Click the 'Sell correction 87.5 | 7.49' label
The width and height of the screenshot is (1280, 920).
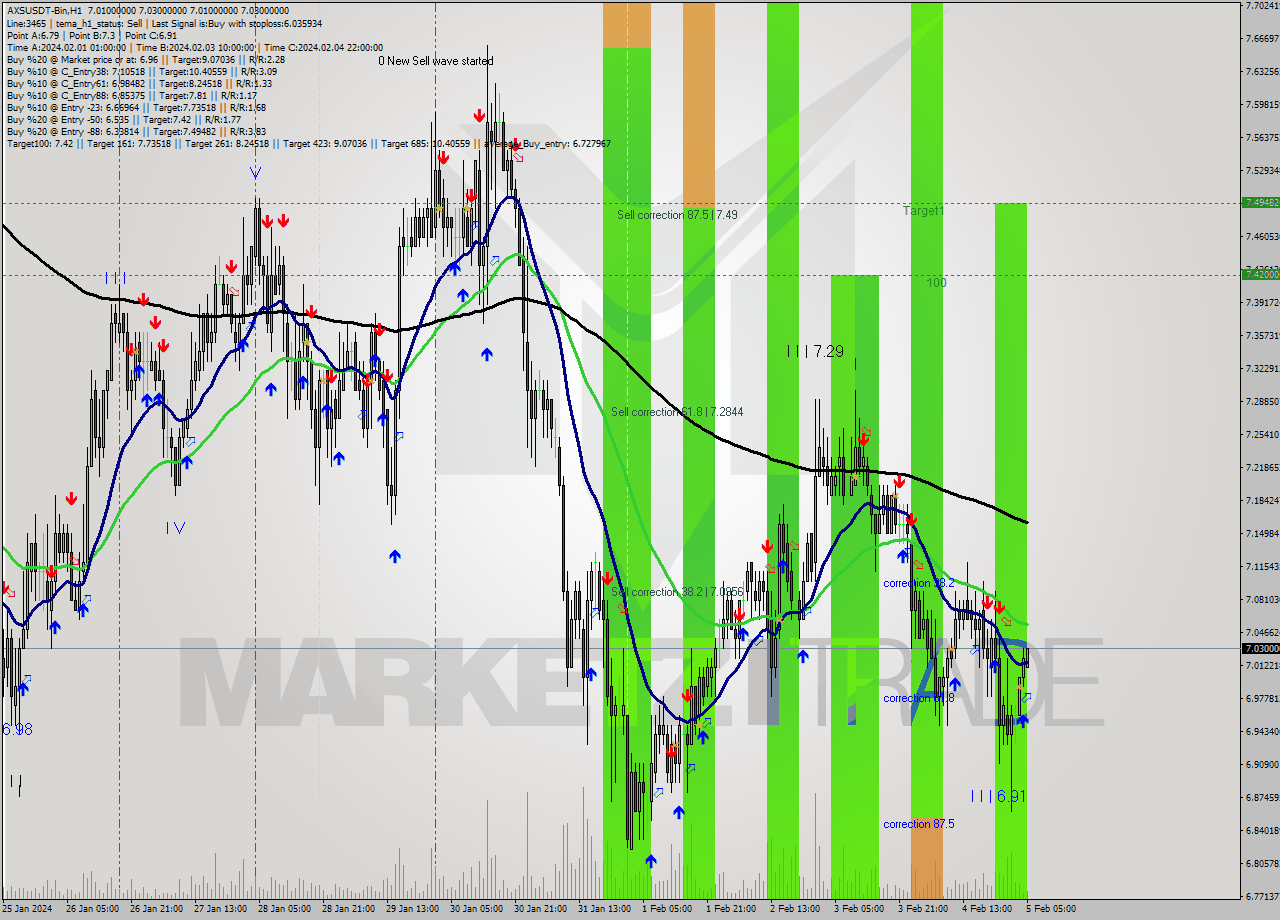click(x=677, y=215)
